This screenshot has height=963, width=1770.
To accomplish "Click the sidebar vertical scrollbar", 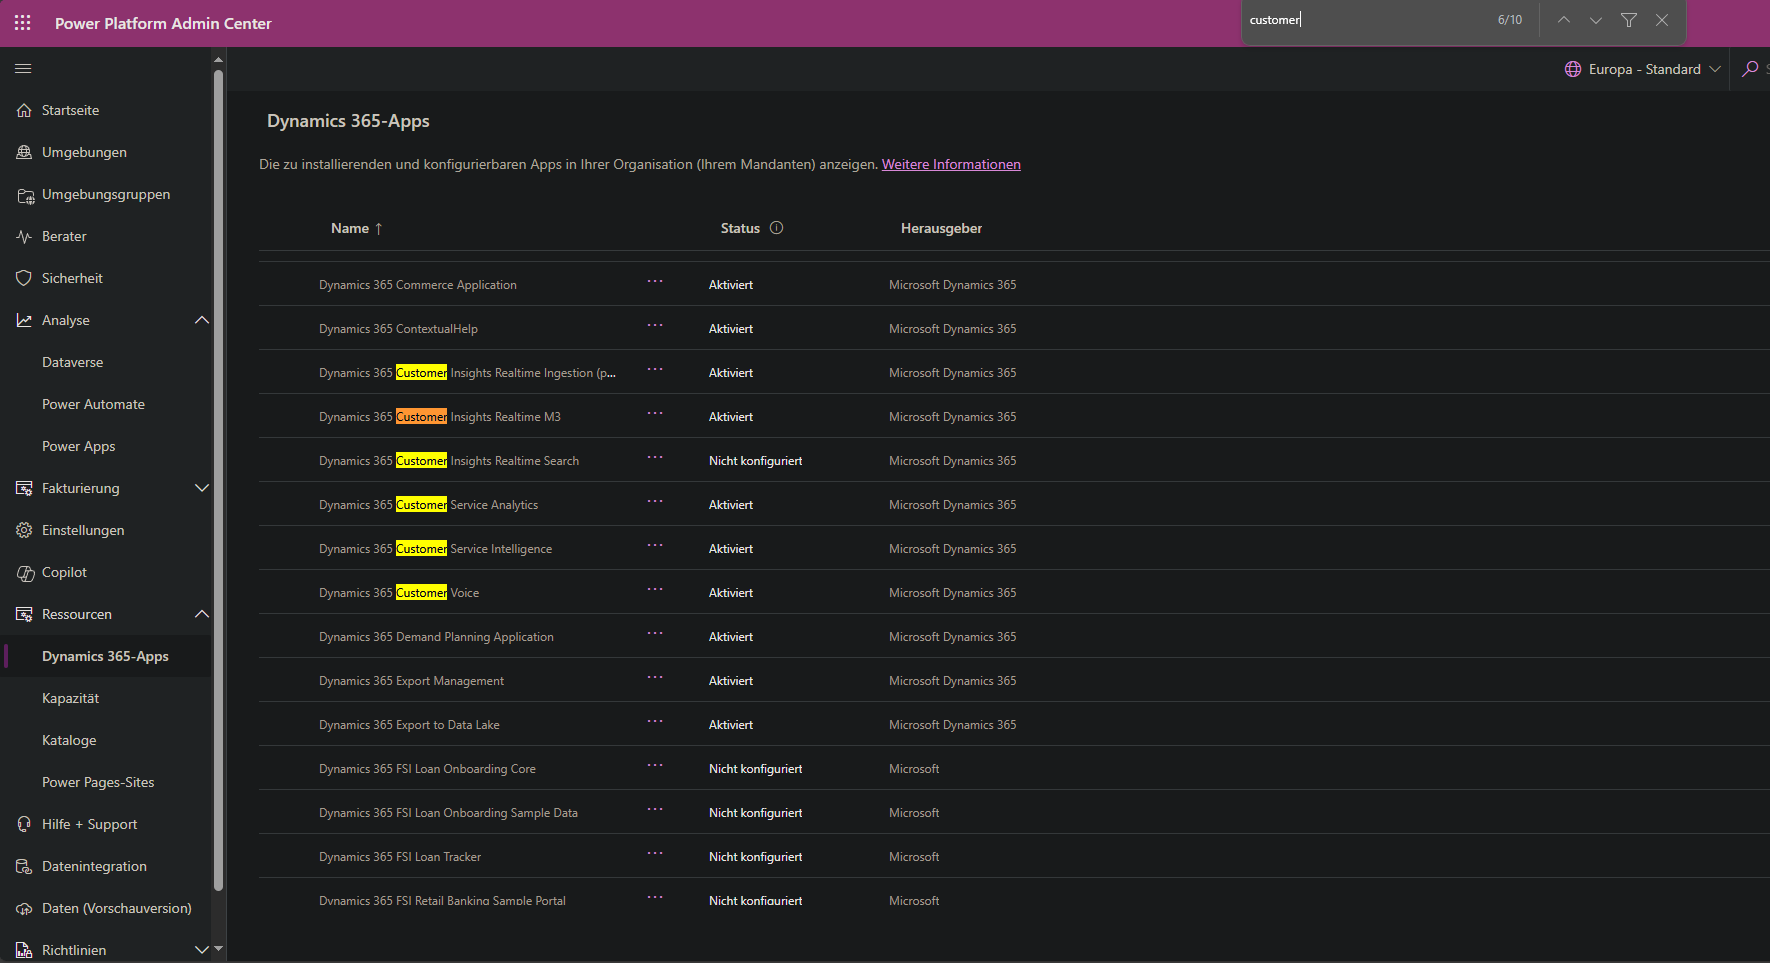I will pyautogui.click(x=218, y=480).
